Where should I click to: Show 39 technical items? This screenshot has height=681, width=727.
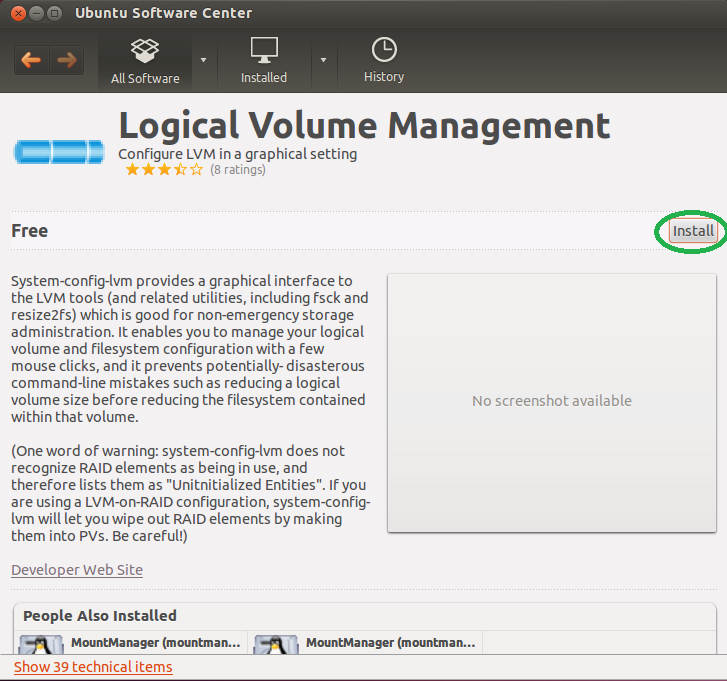pyautogui.click(x=93, y=667)
